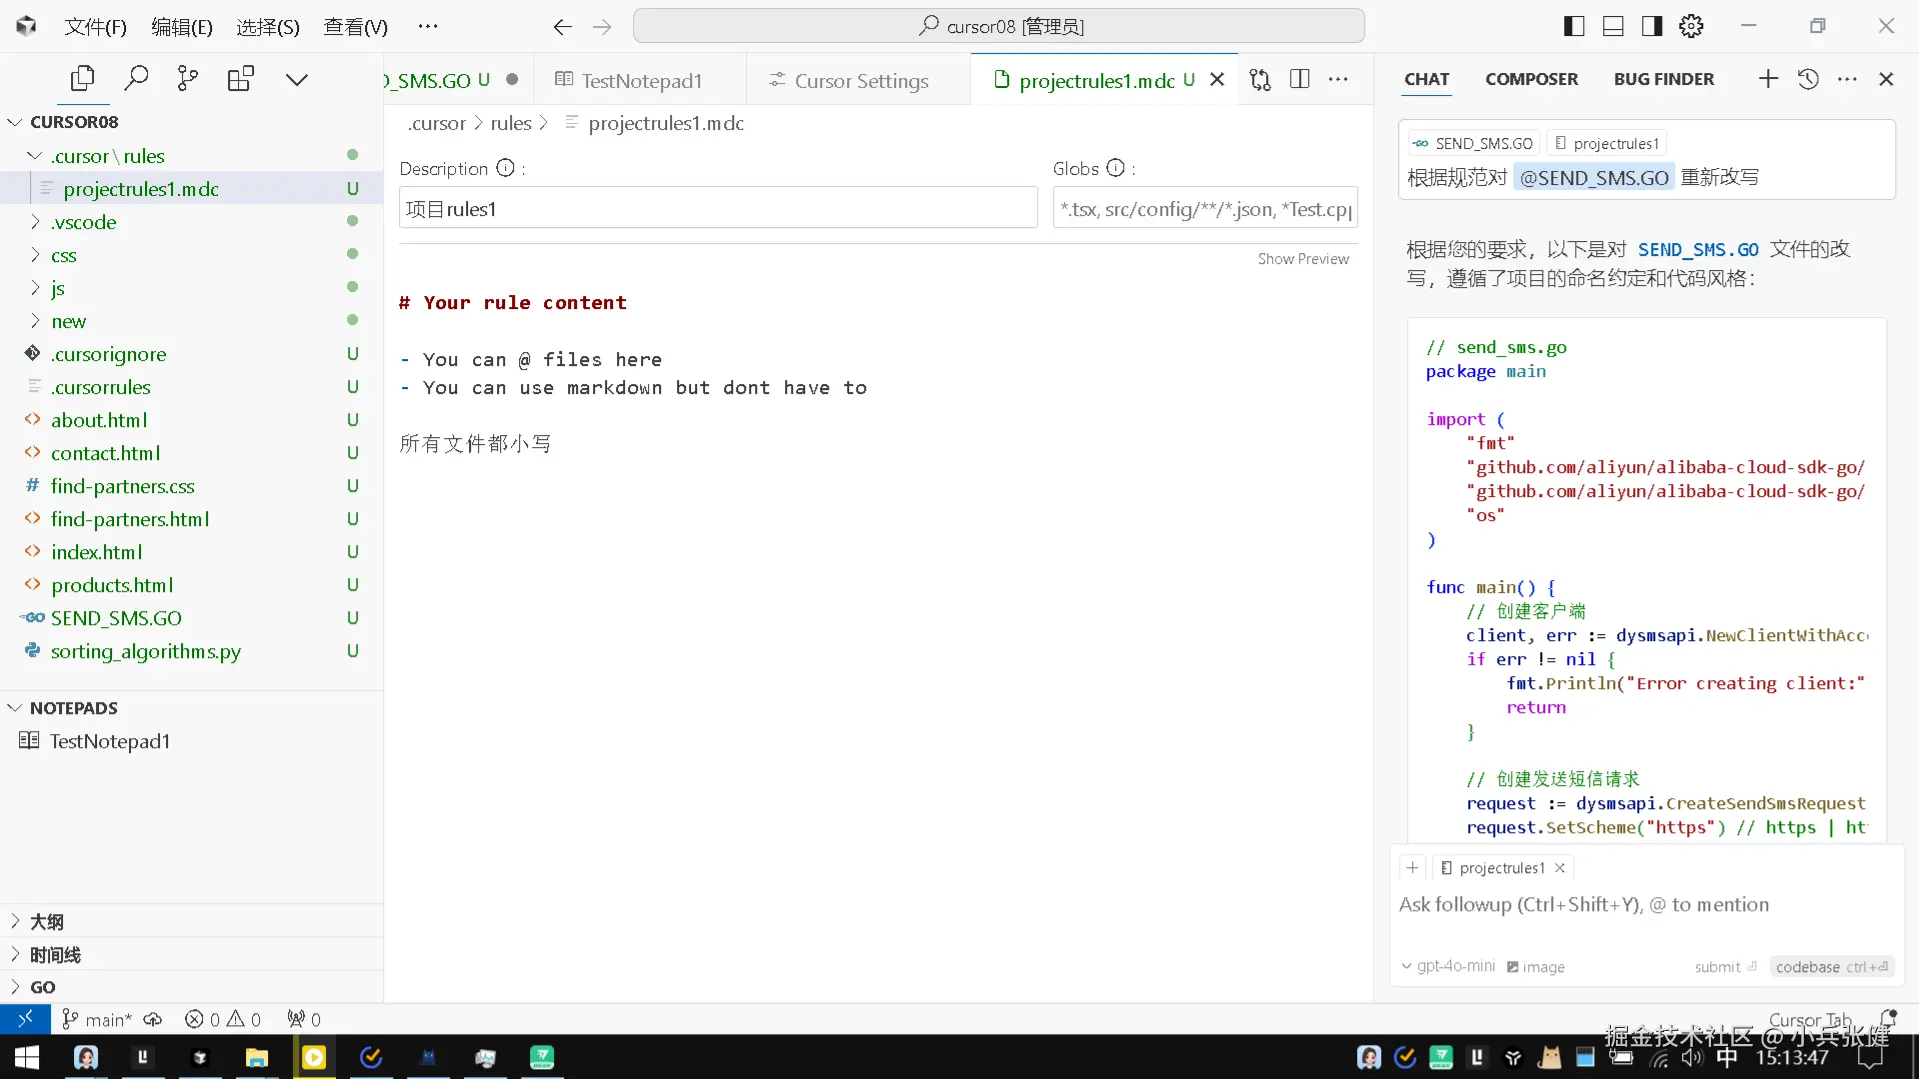Show hidden menu bar items ellipsis
This screenshot has height=1079, width=1919.
coord(428,27)
